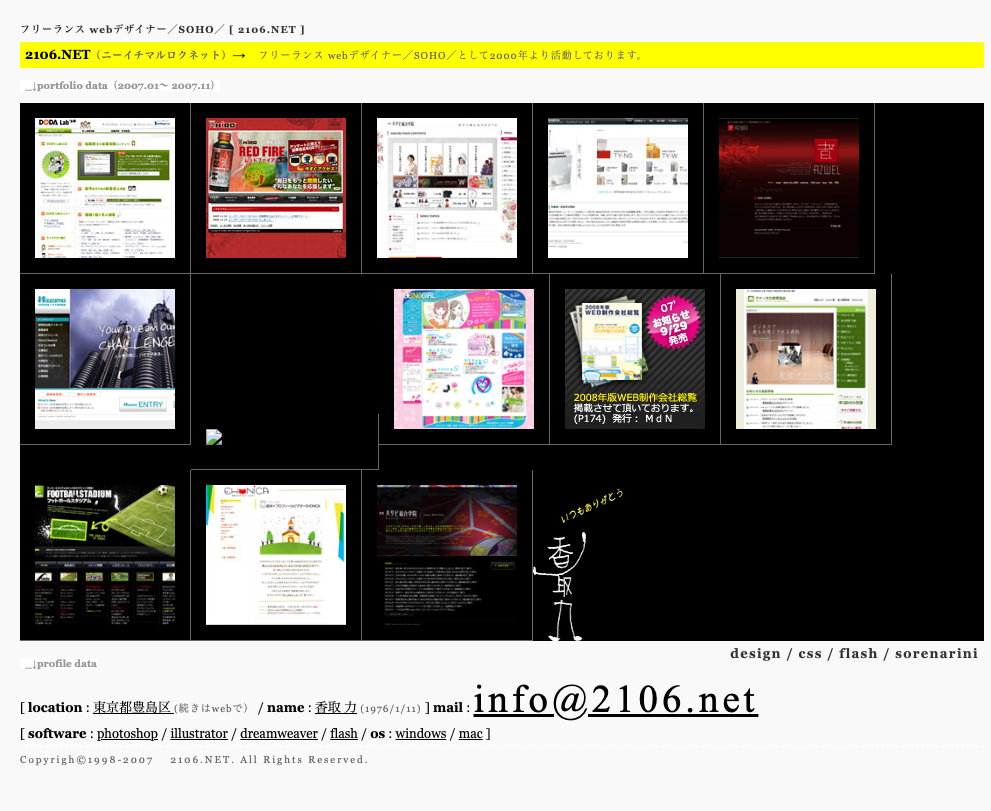This screenshot has height=811, width=991.
Task: Open the 東京都豊島区 location link
Action: tap(133, 707)
